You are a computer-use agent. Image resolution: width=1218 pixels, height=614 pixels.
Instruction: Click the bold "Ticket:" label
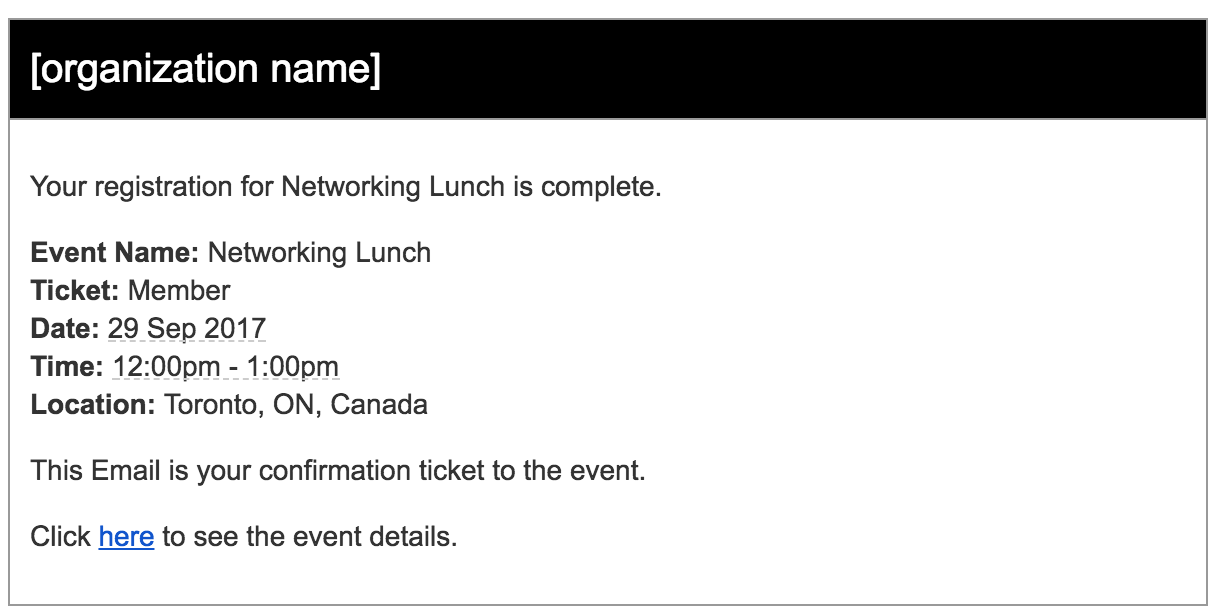point(75,291)
